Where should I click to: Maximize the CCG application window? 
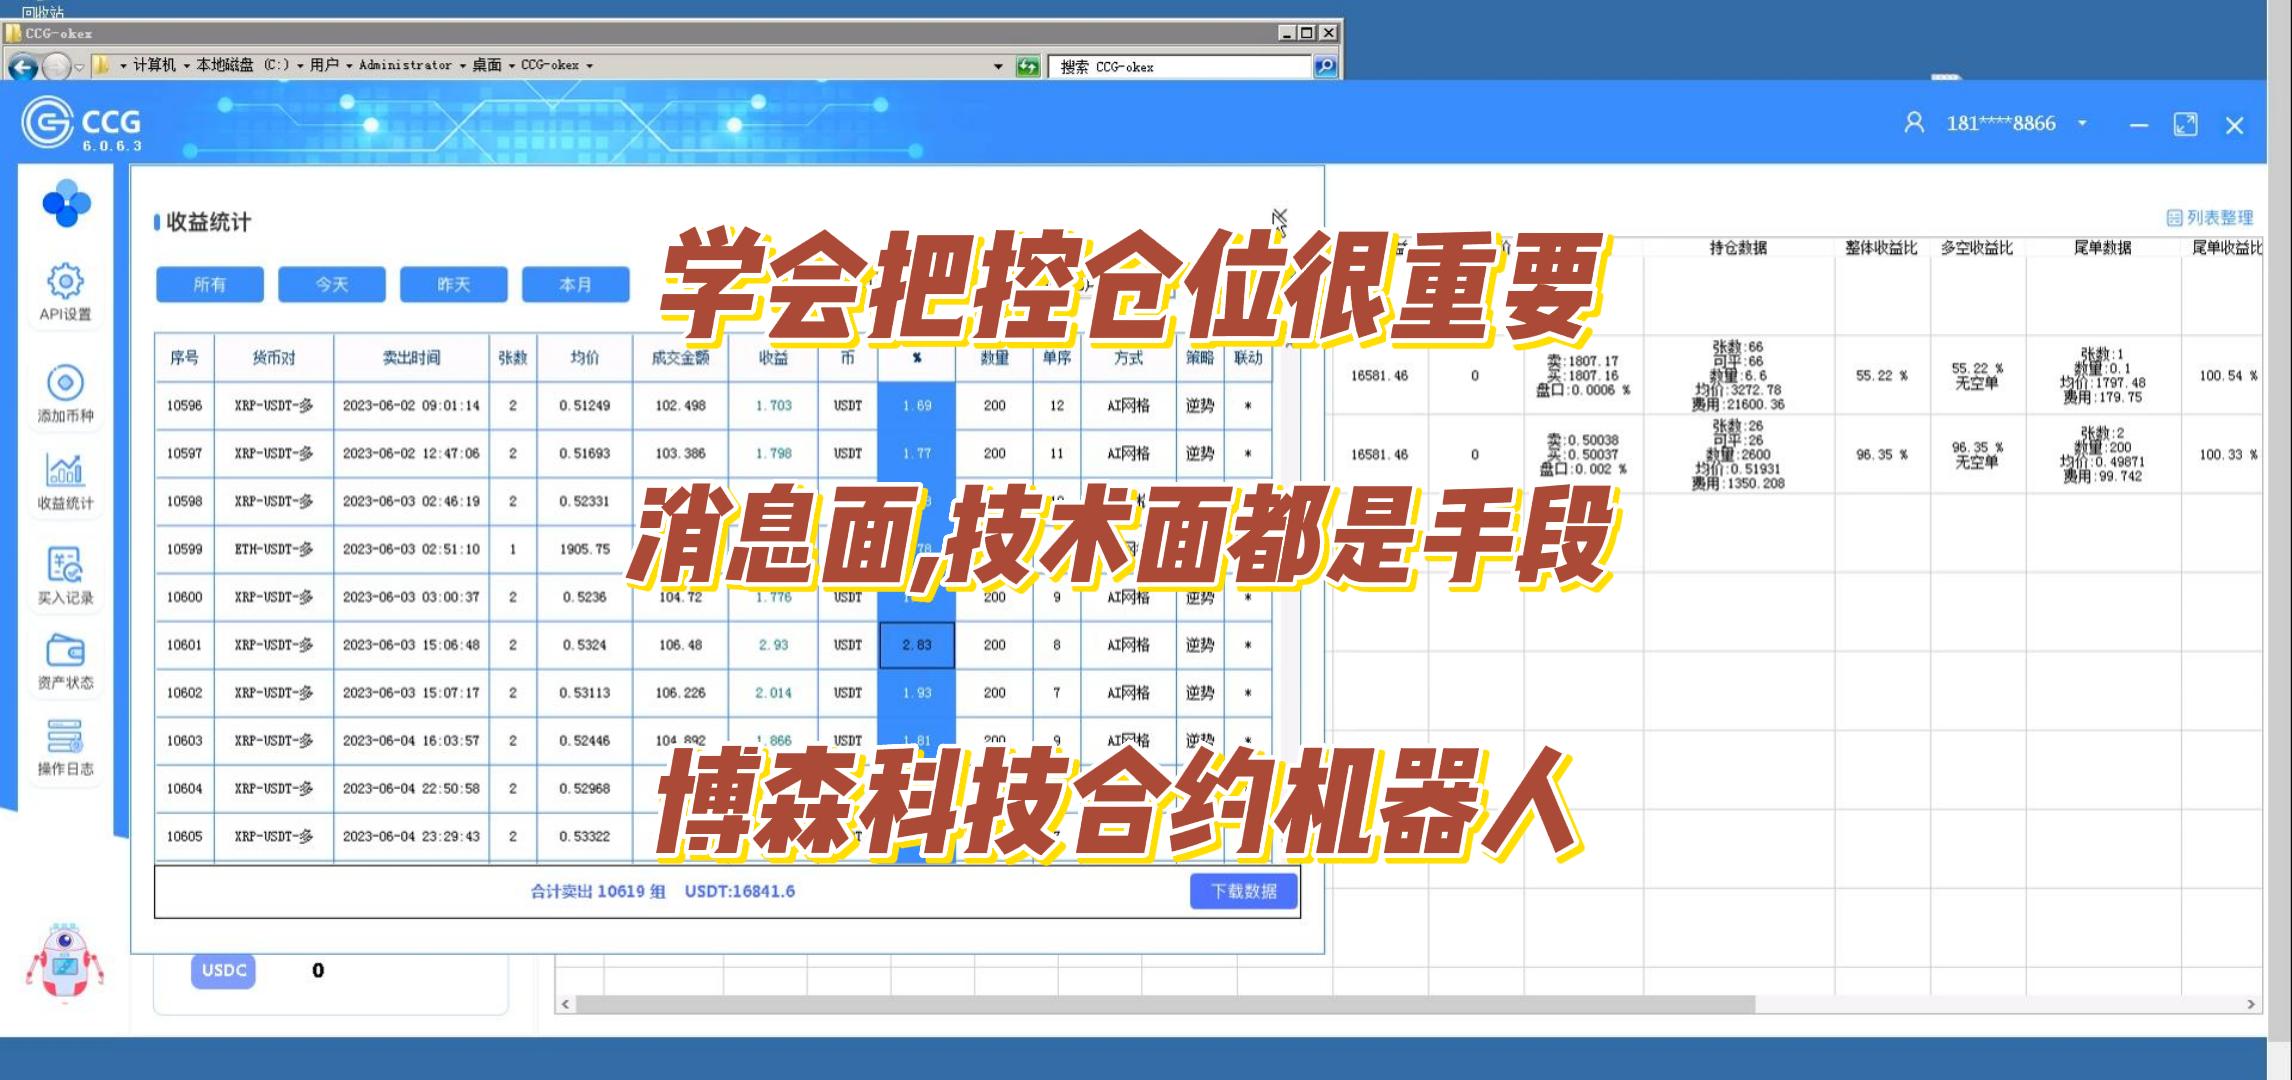(x=2186, y=125)
